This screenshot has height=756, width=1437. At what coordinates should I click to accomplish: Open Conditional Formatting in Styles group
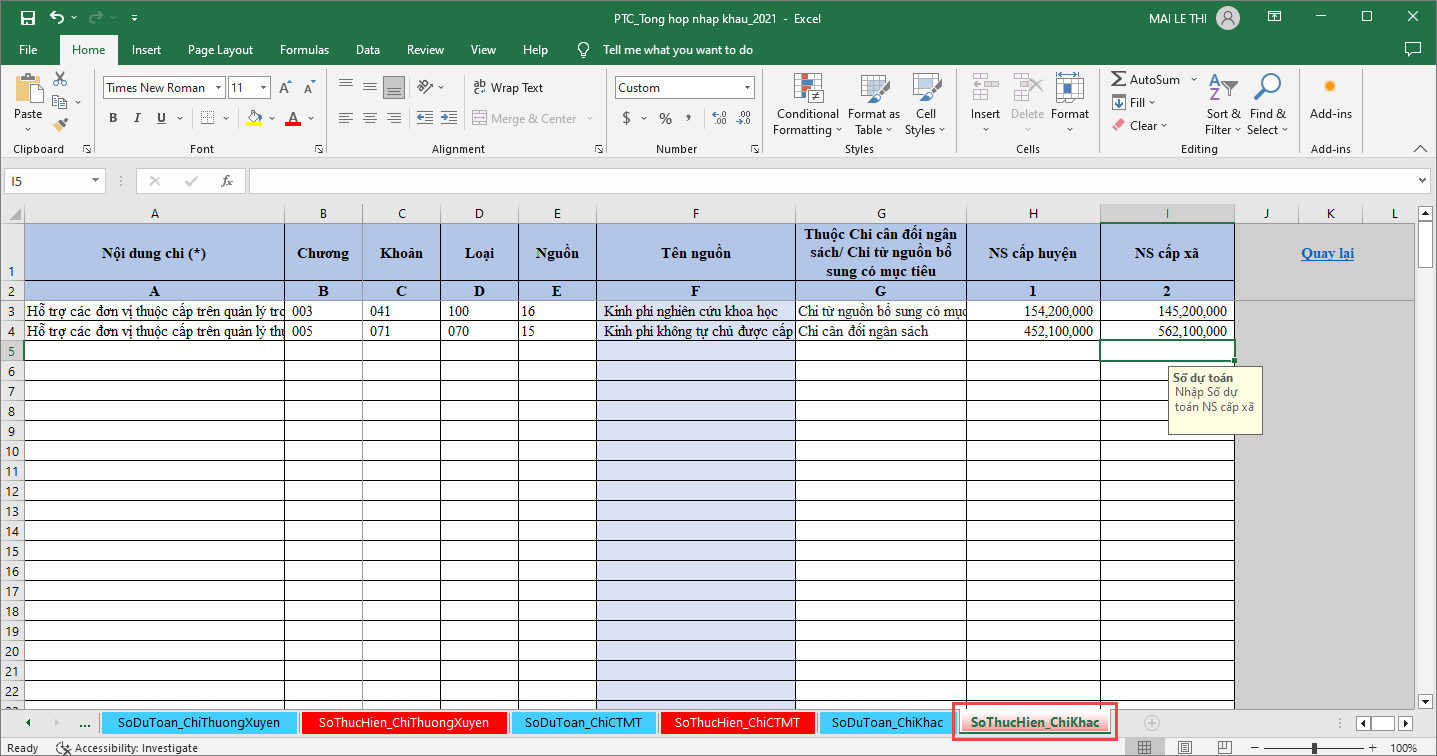(x=807, y=104)
